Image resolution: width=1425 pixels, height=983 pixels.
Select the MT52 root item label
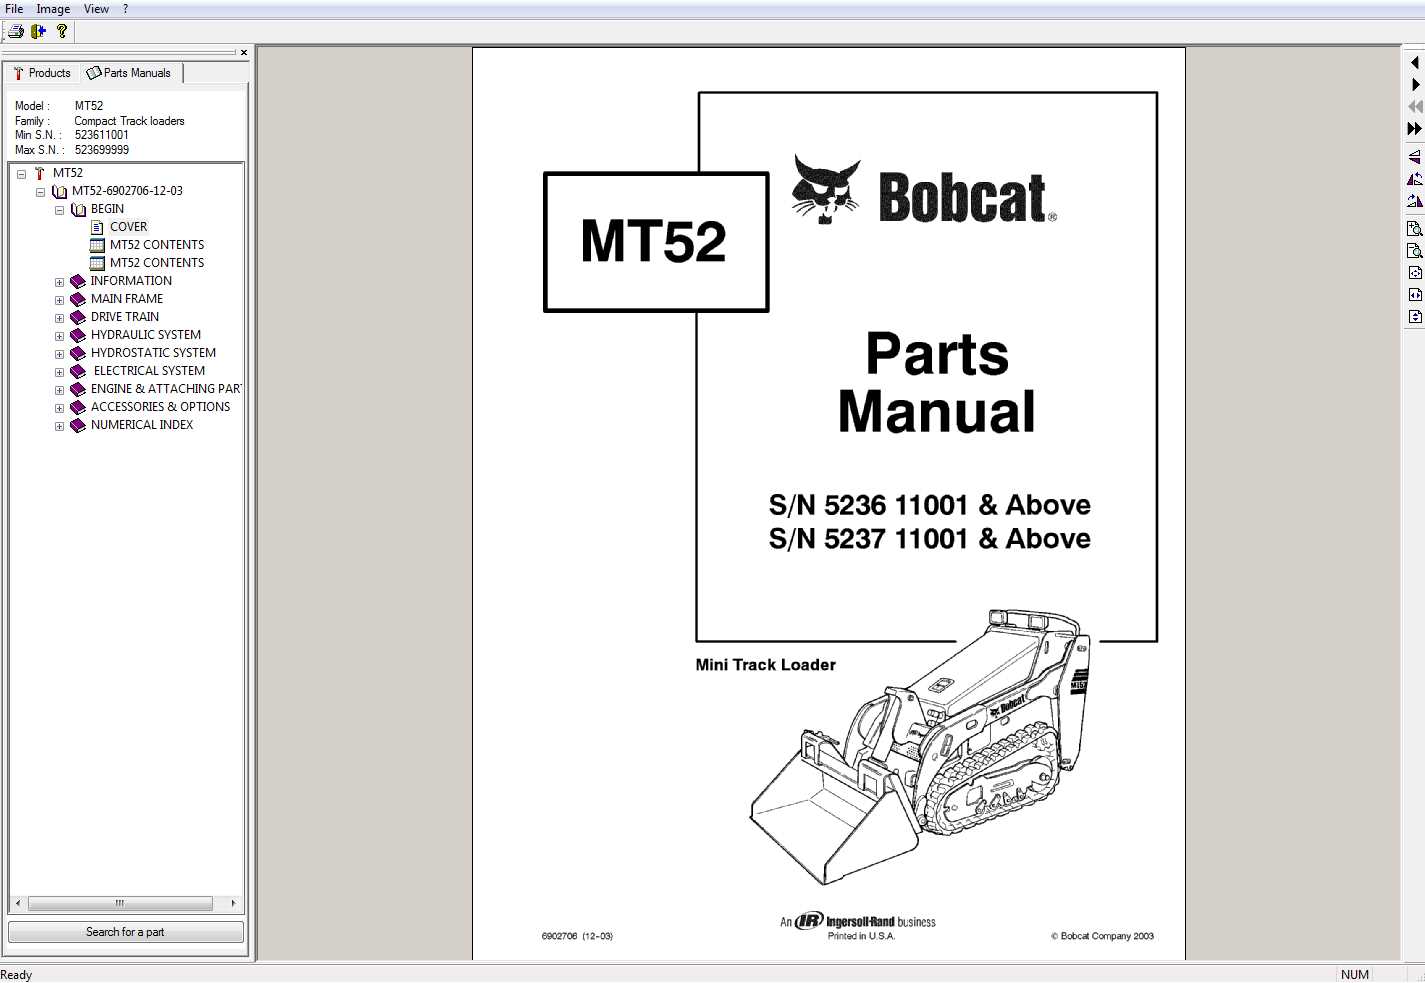tap(68, 173)
